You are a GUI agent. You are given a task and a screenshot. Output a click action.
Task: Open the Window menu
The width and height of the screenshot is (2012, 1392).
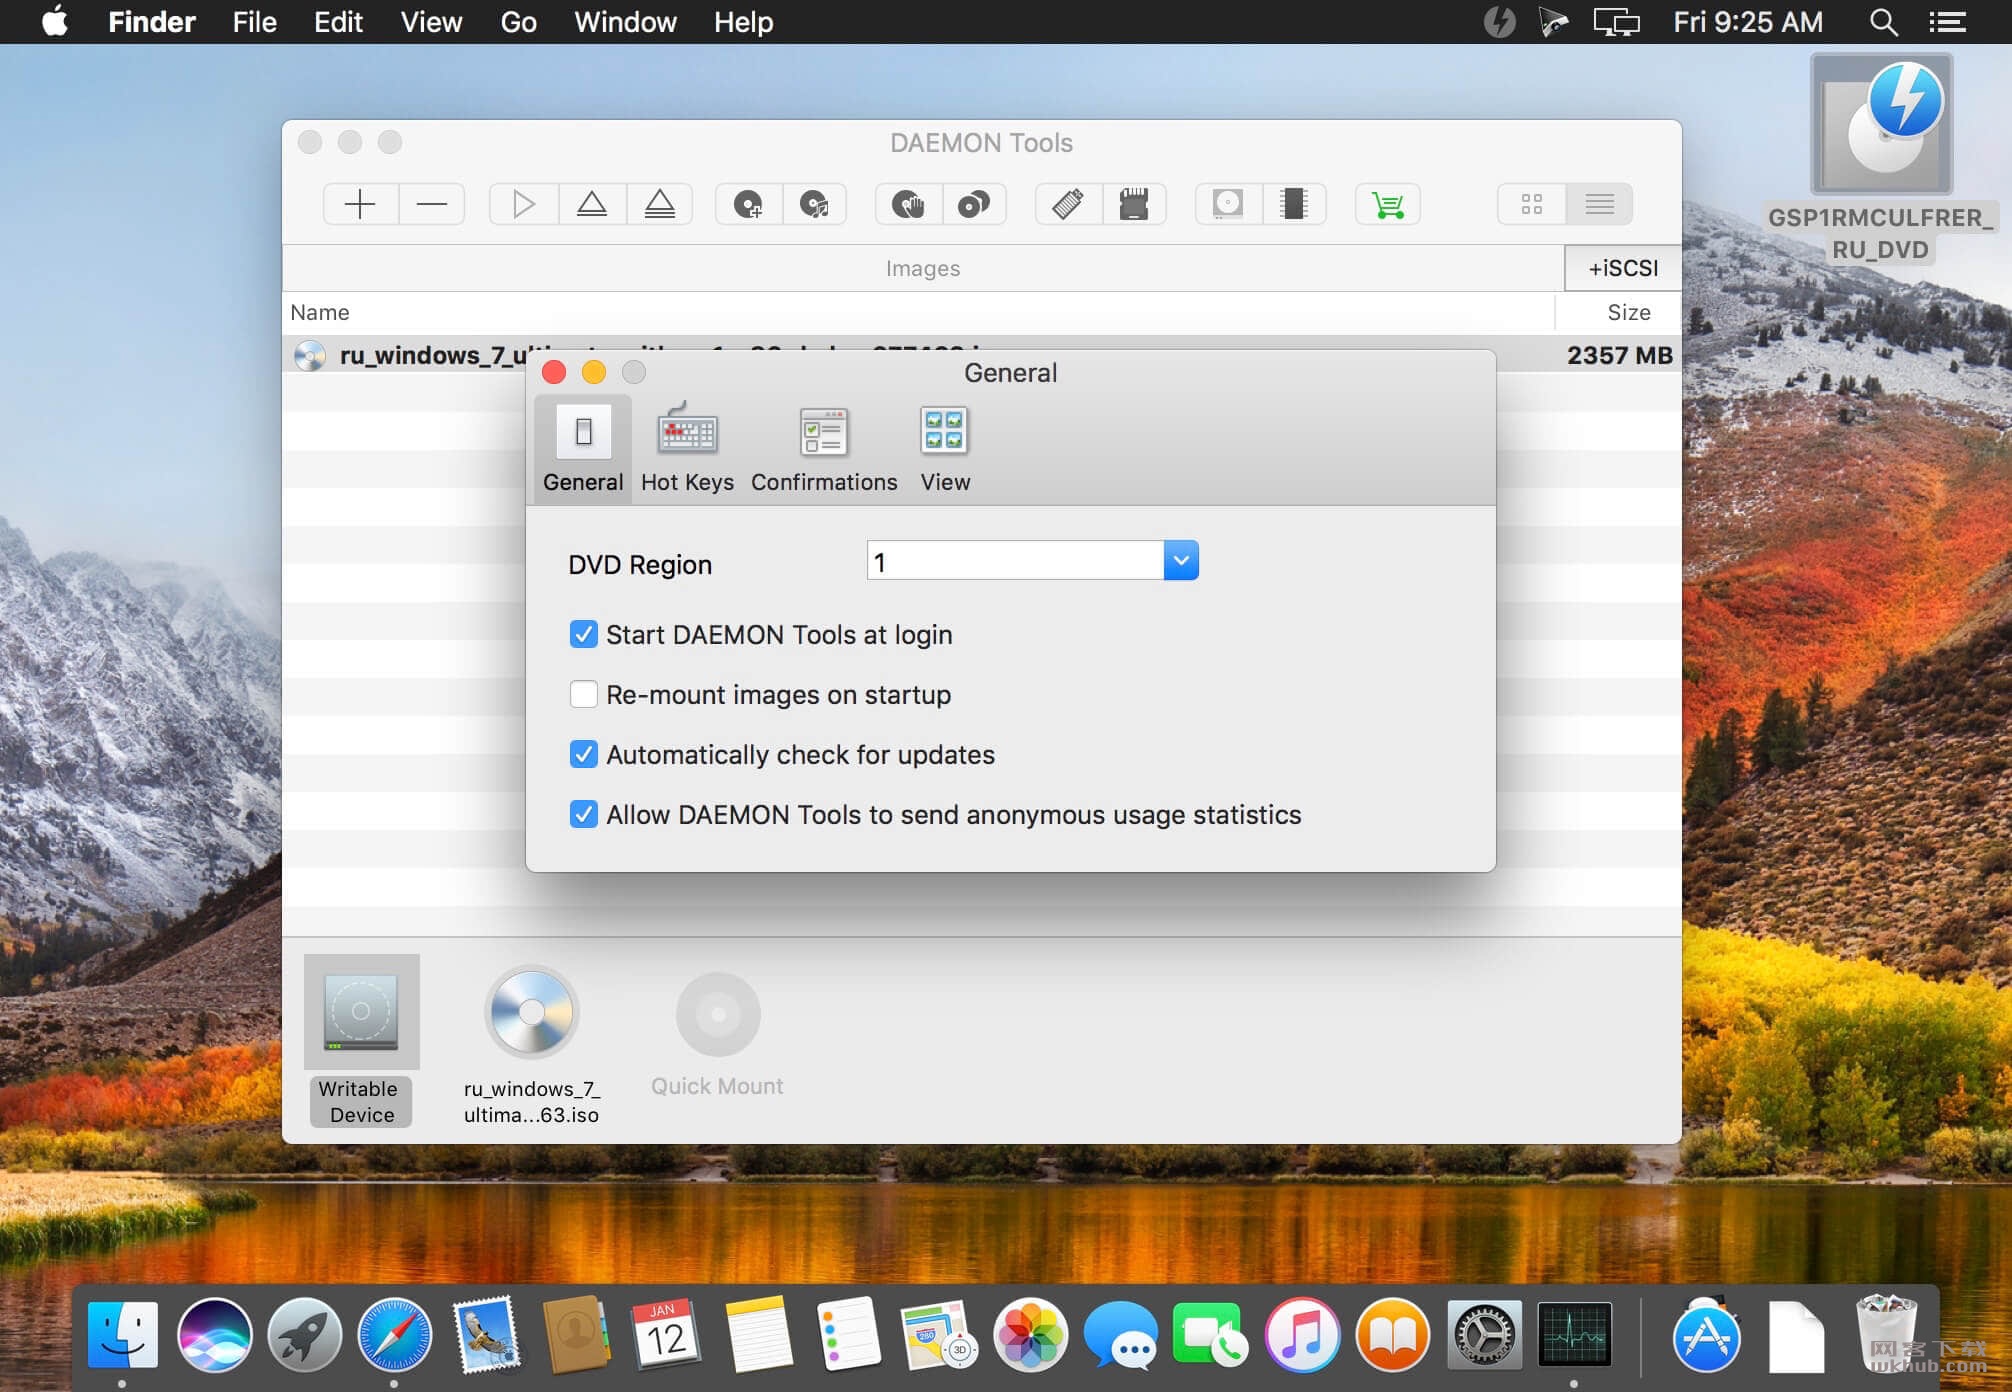pyautogui.click(x=625, y=21)
